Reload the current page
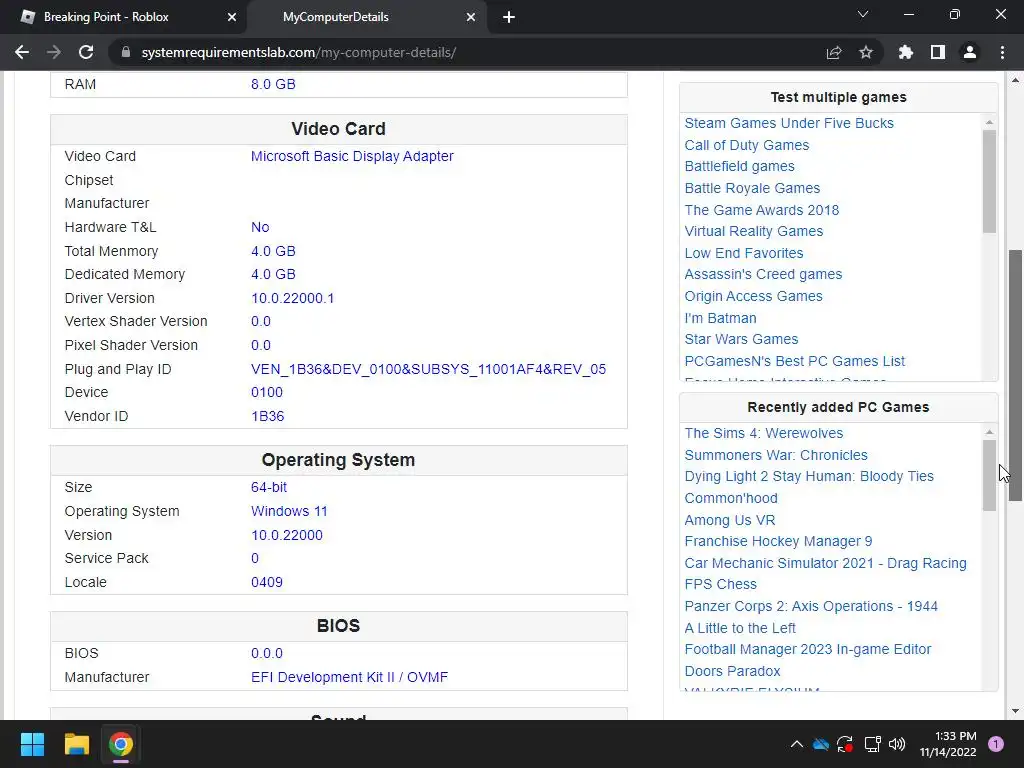Viewport: 1024px width, 768px height. (86, 52)
